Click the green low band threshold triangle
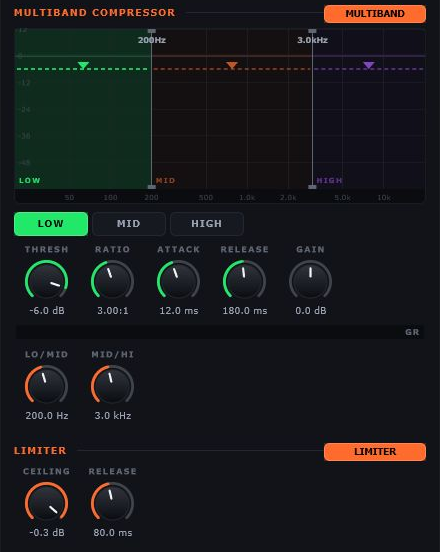The width and height of the screenshot is (440, 552). click(83, 65)
